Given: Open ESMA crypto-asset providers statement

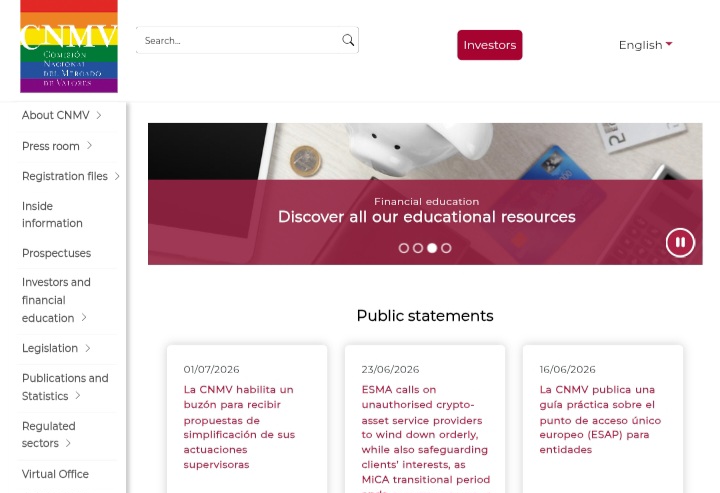Looking at the screenshot, I should click(x=425, y=434).
